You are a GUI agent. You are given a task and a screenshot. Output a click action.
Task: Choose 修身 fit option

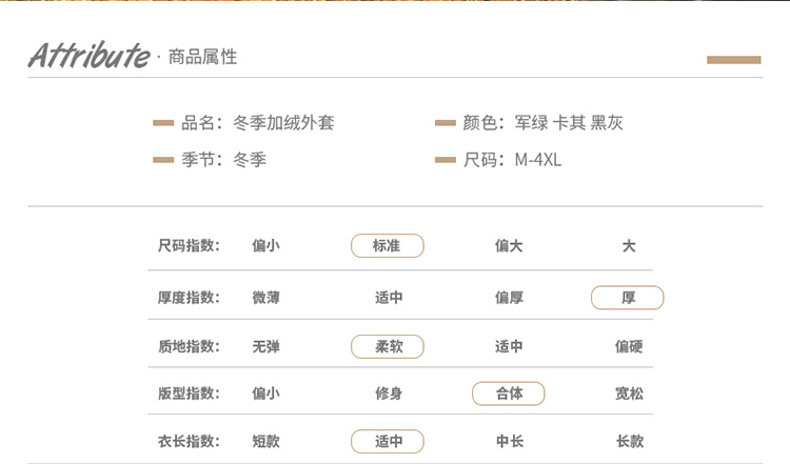click(388, 394)
